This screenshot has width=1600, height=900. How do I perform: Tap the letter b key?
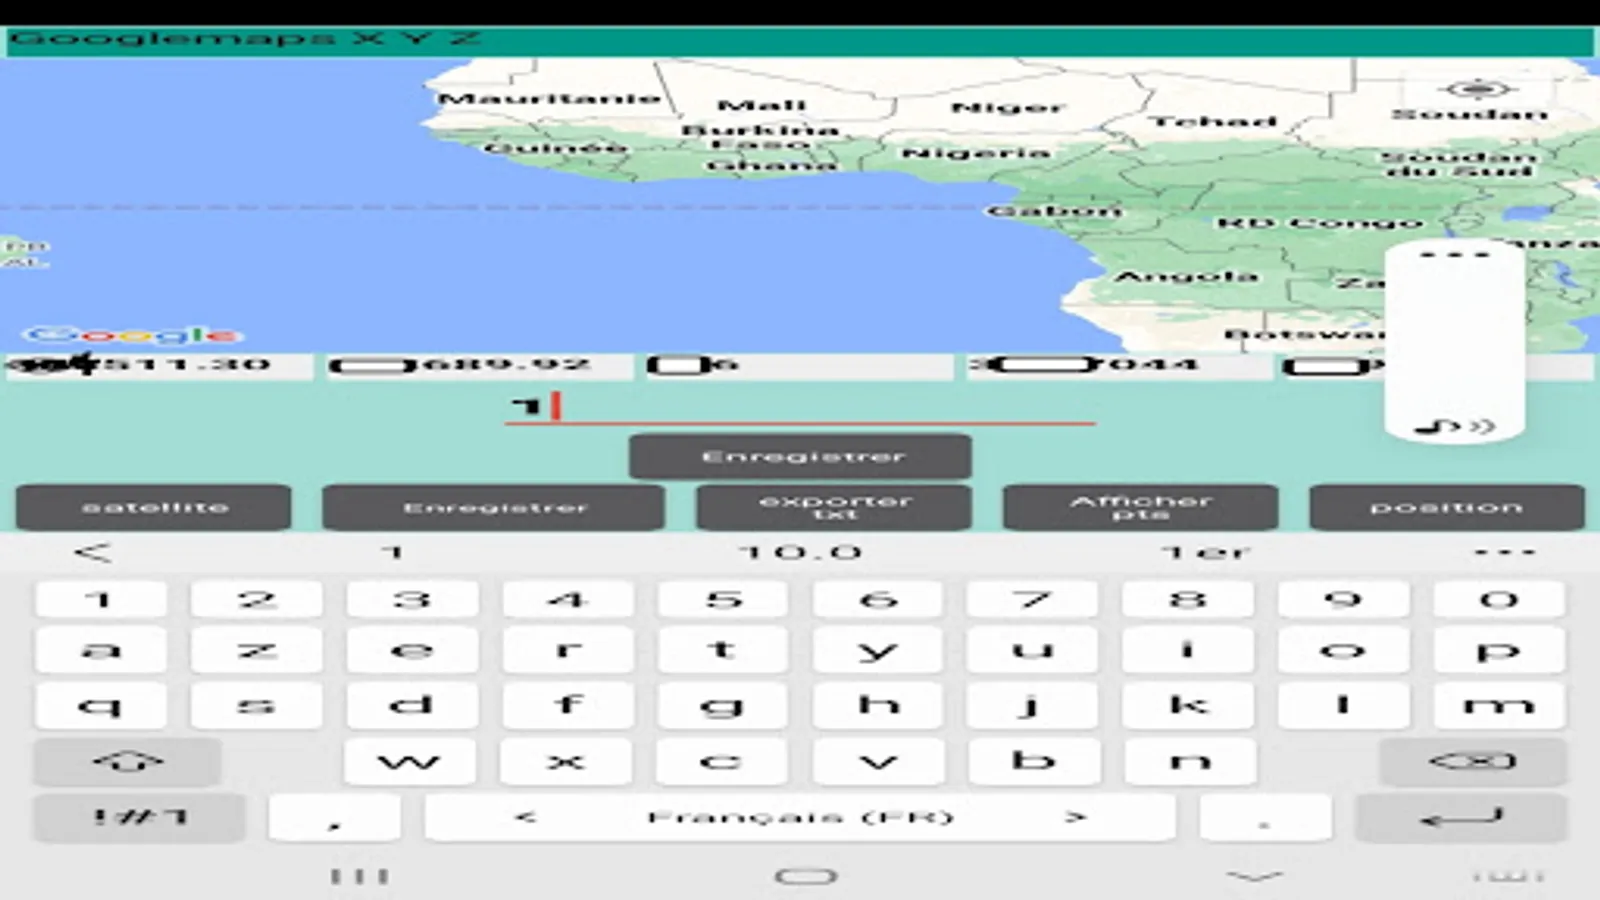point(1034,762)
